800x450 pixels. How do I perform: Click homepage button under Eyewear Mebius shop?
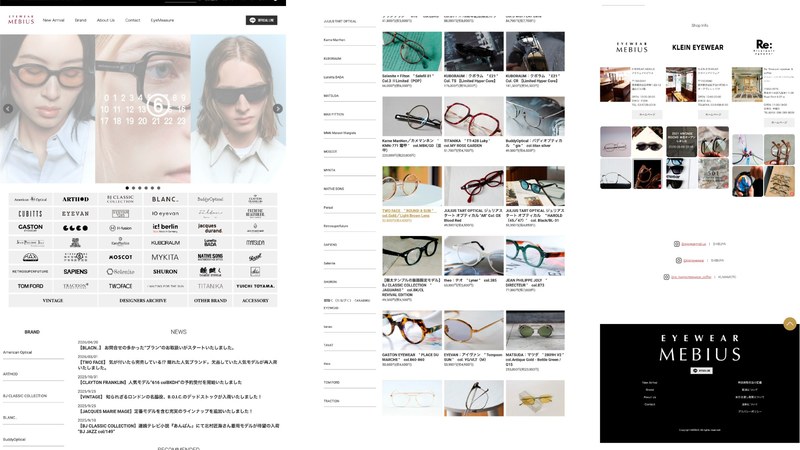pyautogui.click(x=647, y=115)
